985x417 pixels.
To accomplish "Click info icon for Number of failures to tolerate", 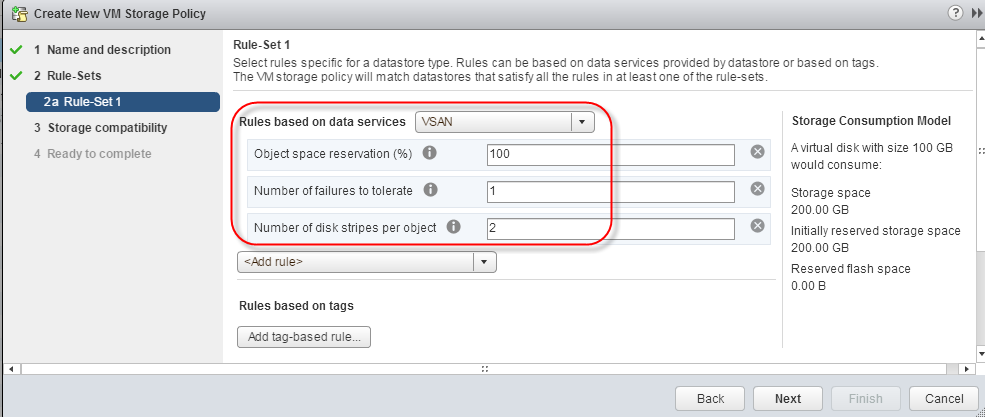I will click(x=430, y=190).
